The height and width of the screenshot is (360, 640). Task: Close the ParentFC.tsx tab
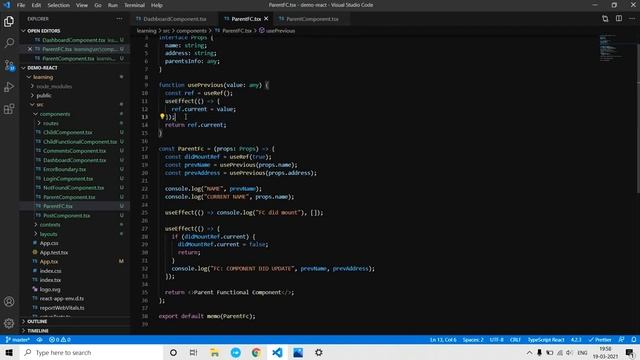(266, 19)
